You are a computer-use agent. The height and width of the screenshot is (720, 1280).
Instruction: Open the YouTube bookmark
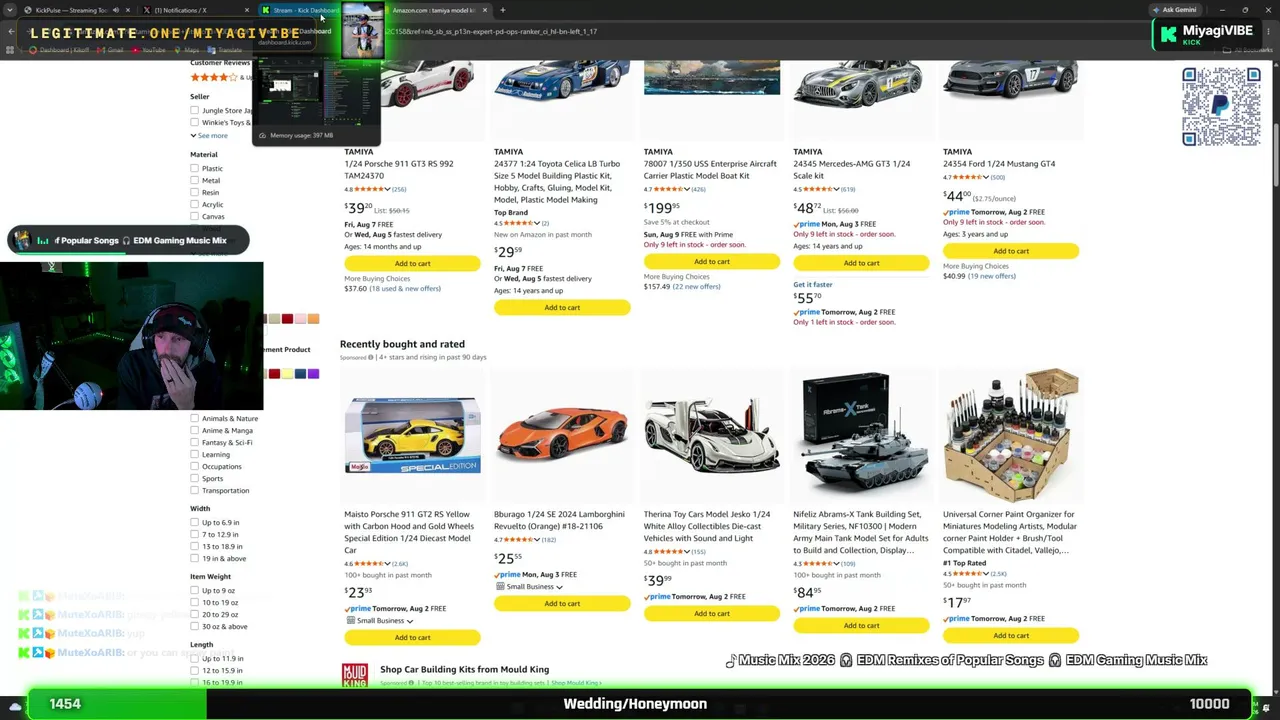150,49
